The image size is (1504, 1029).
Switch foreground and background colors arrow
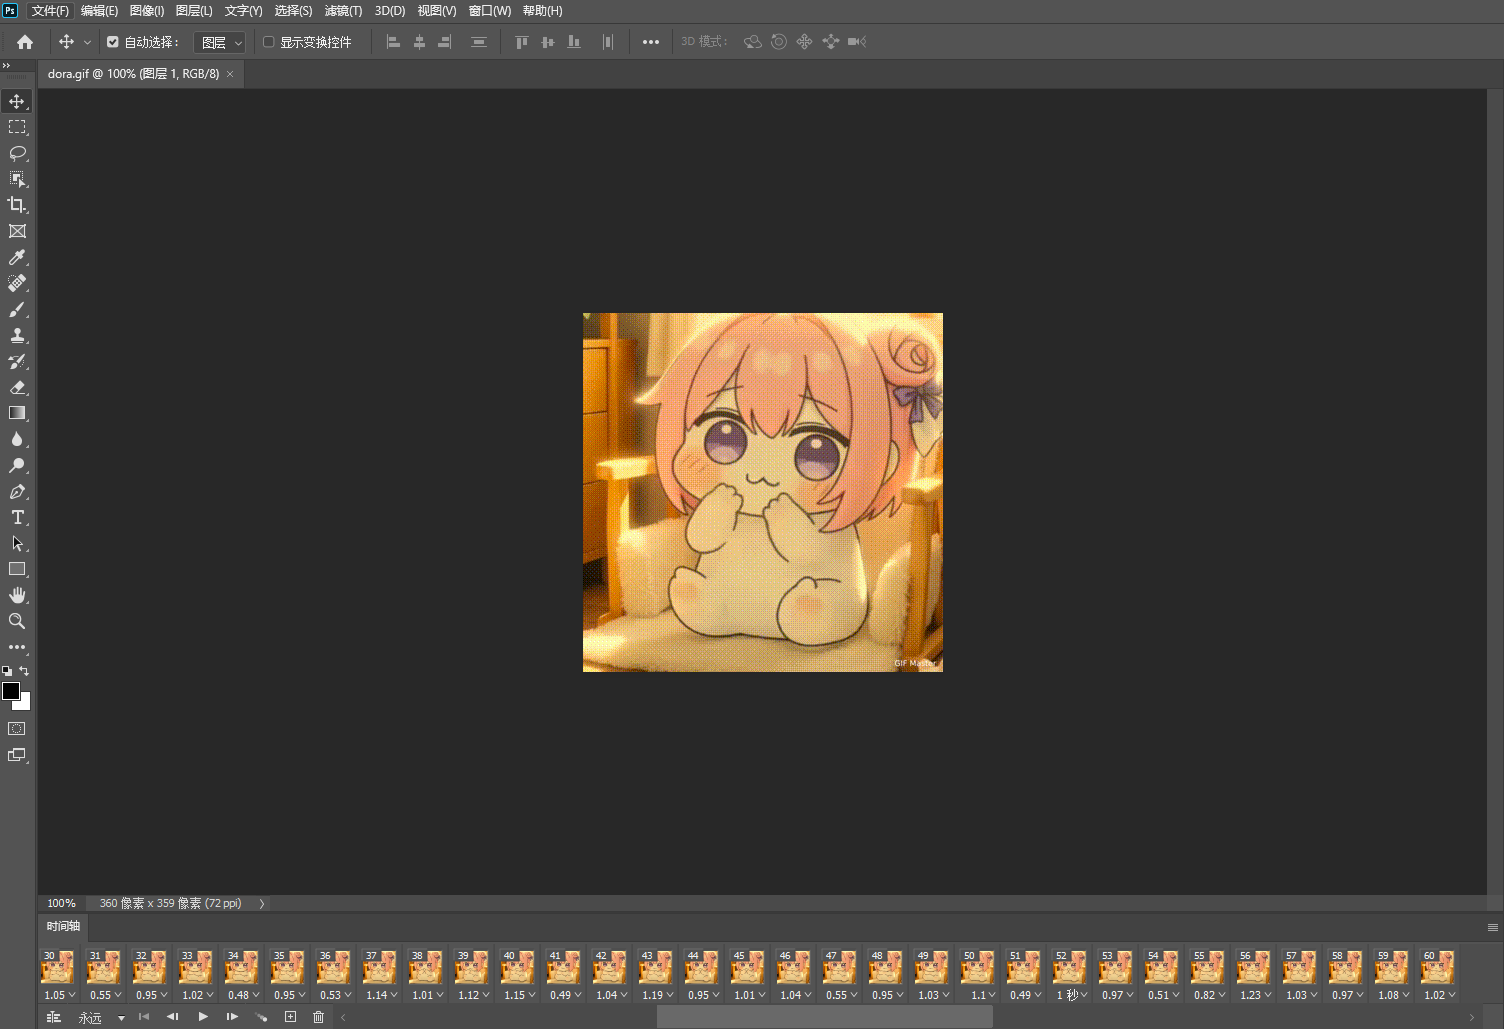(x=25, y=671)
